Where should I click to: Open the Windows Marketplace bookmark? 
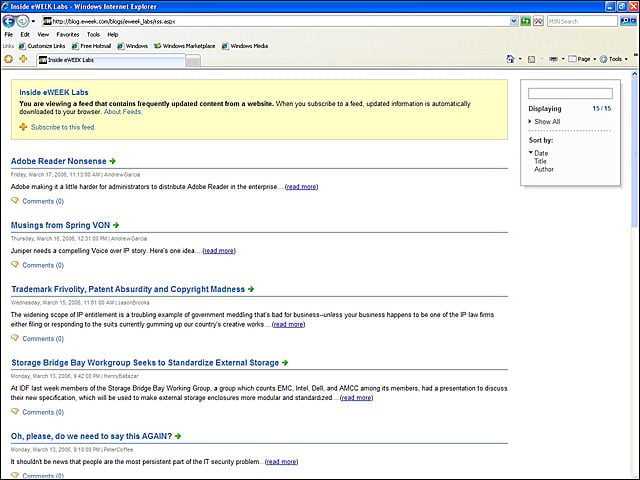coord(184,46)
